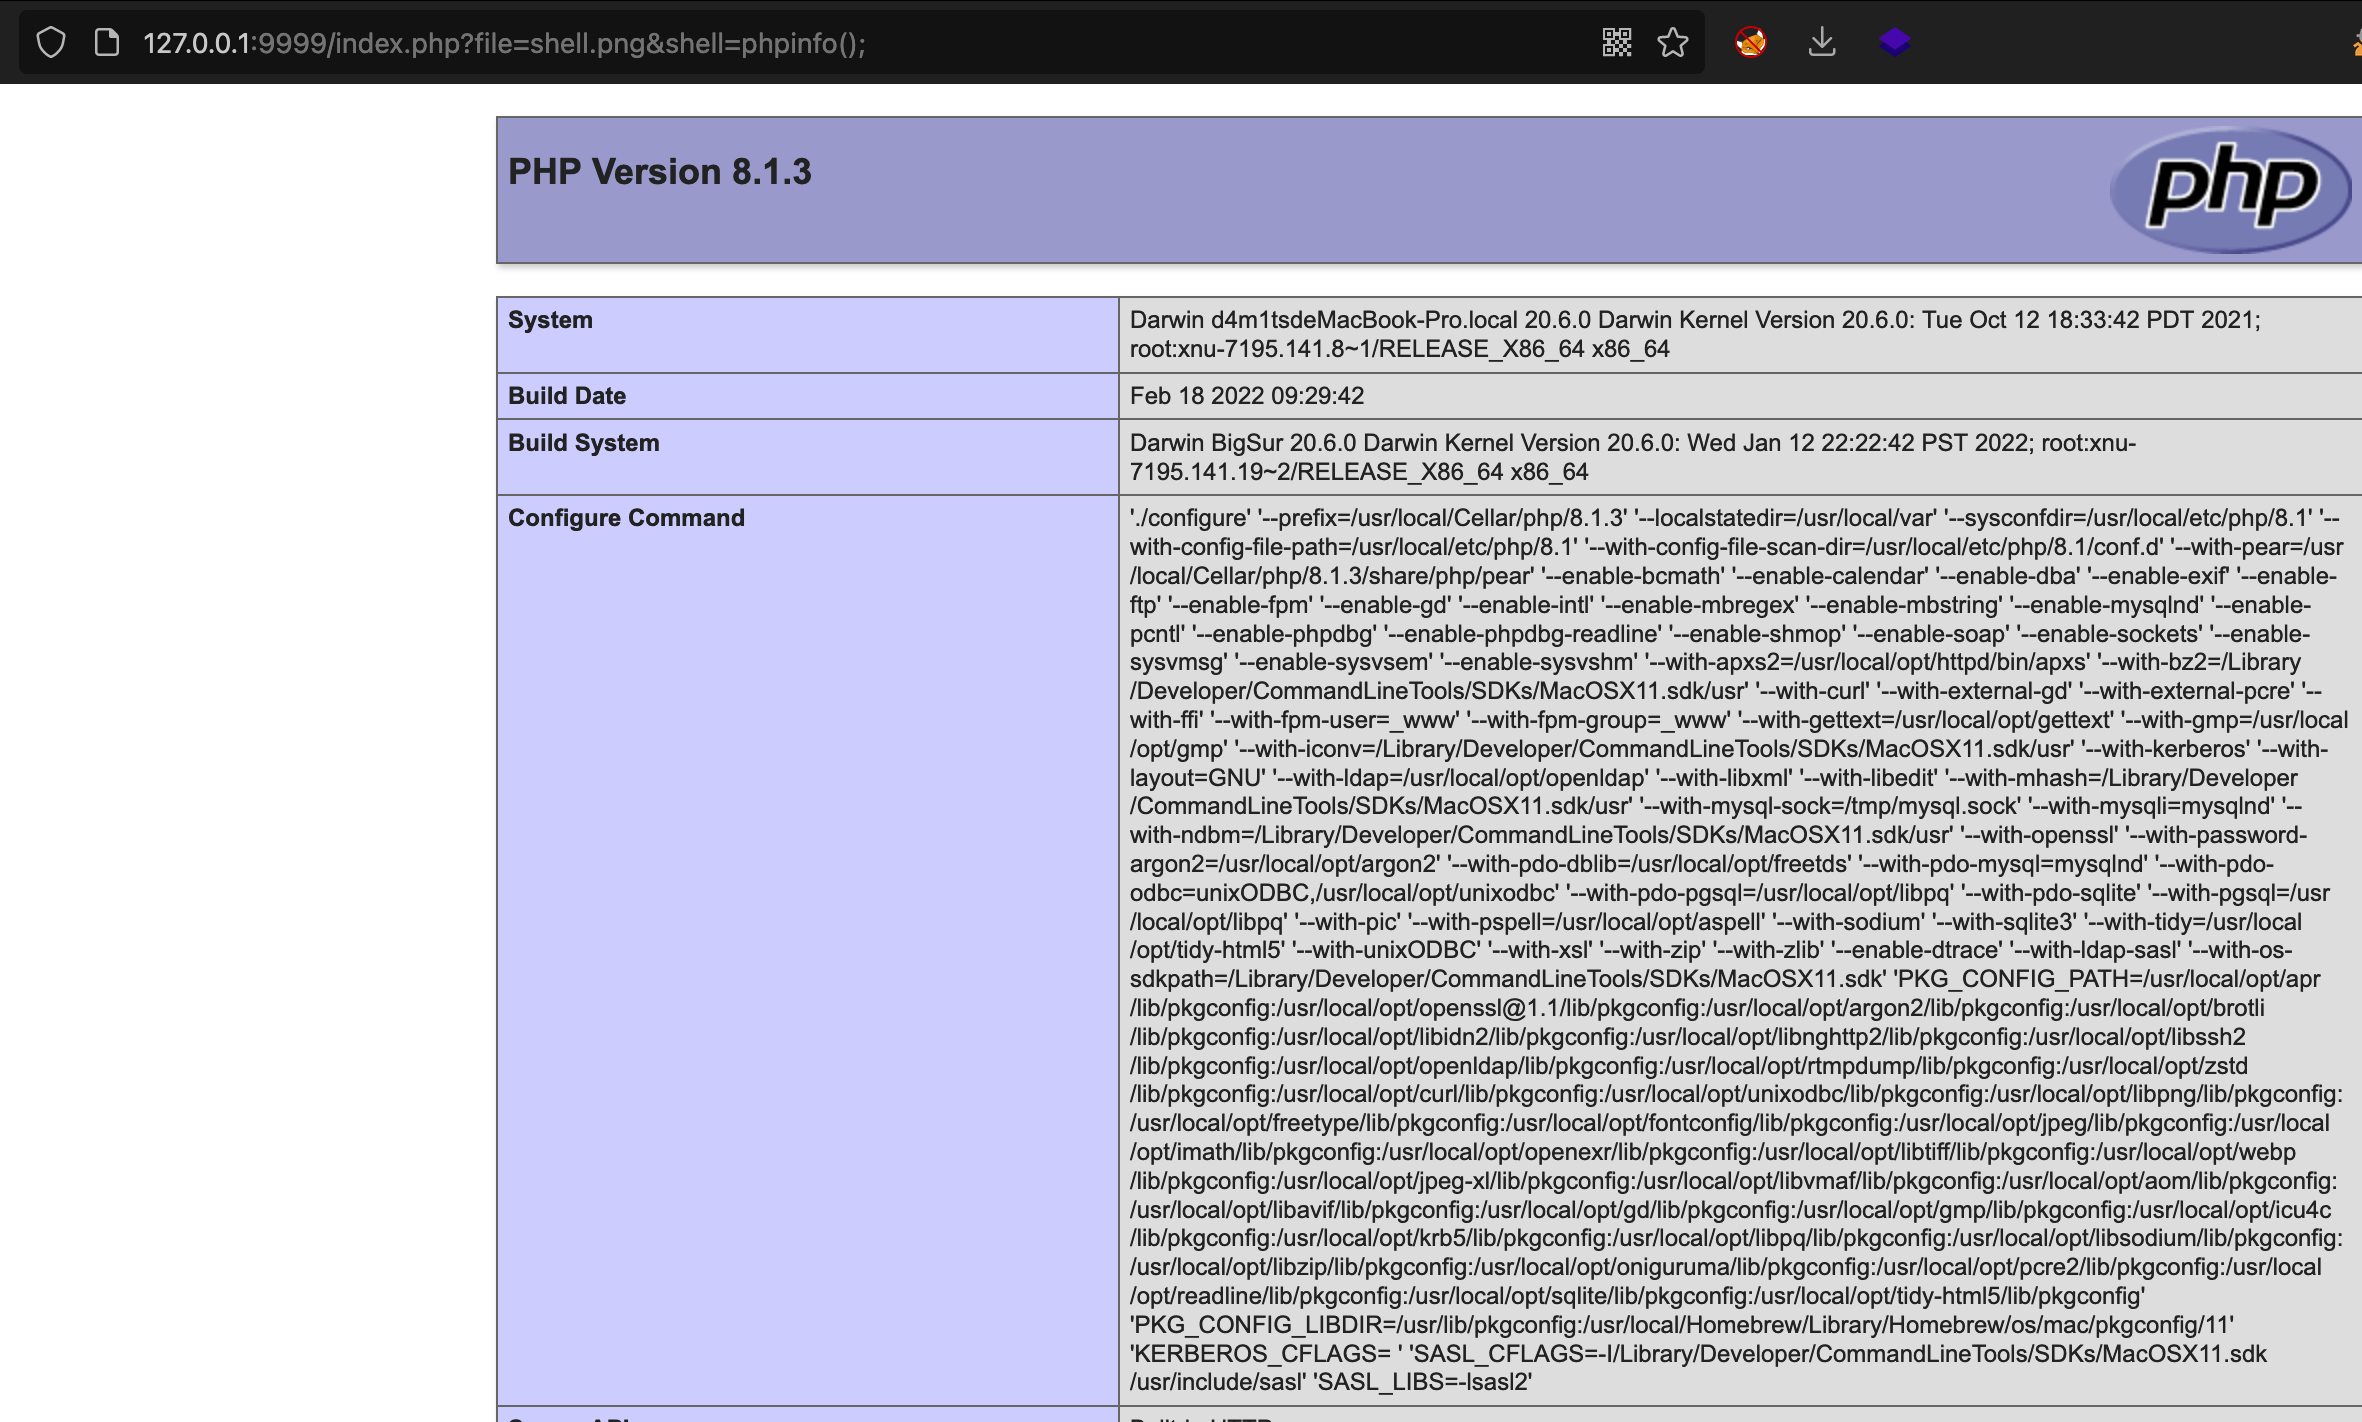Click the PHP Version 8.1.3 heading
Screen dimensions: 2362x1422
coord(660,172)
